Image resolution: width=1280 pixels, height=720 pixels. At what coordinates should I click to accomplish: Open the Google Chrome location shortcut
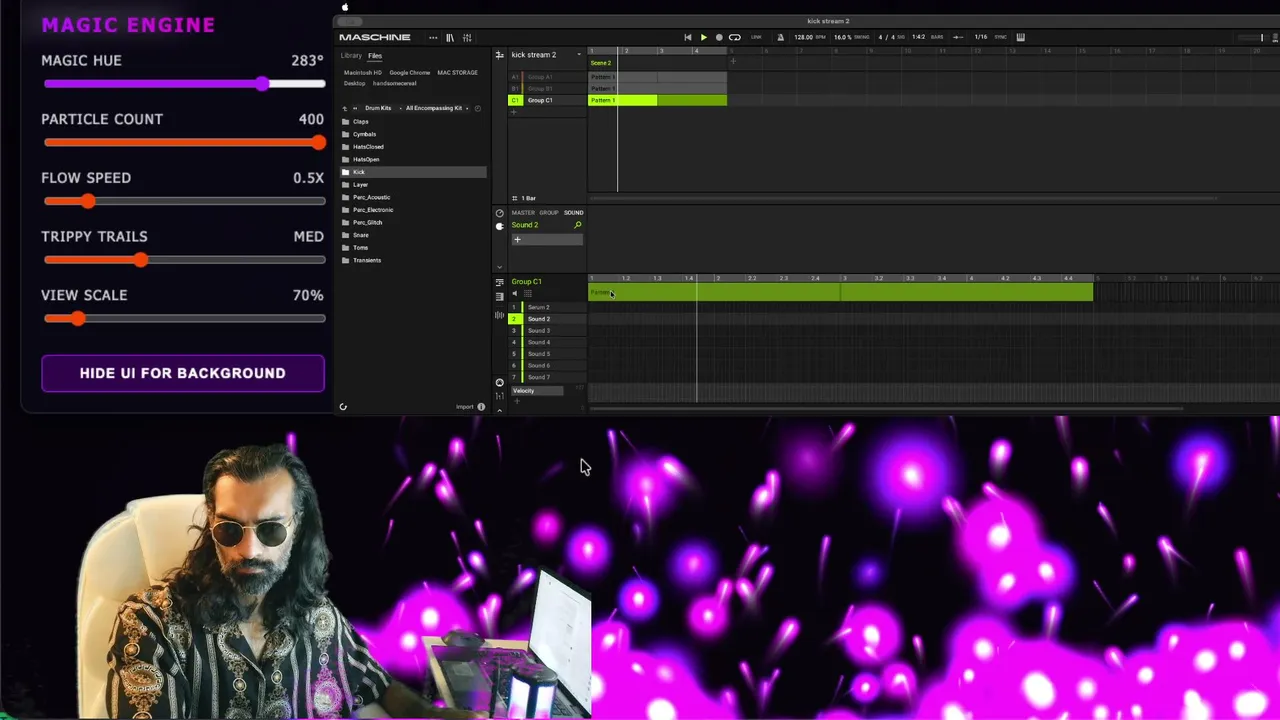[410, 73]
